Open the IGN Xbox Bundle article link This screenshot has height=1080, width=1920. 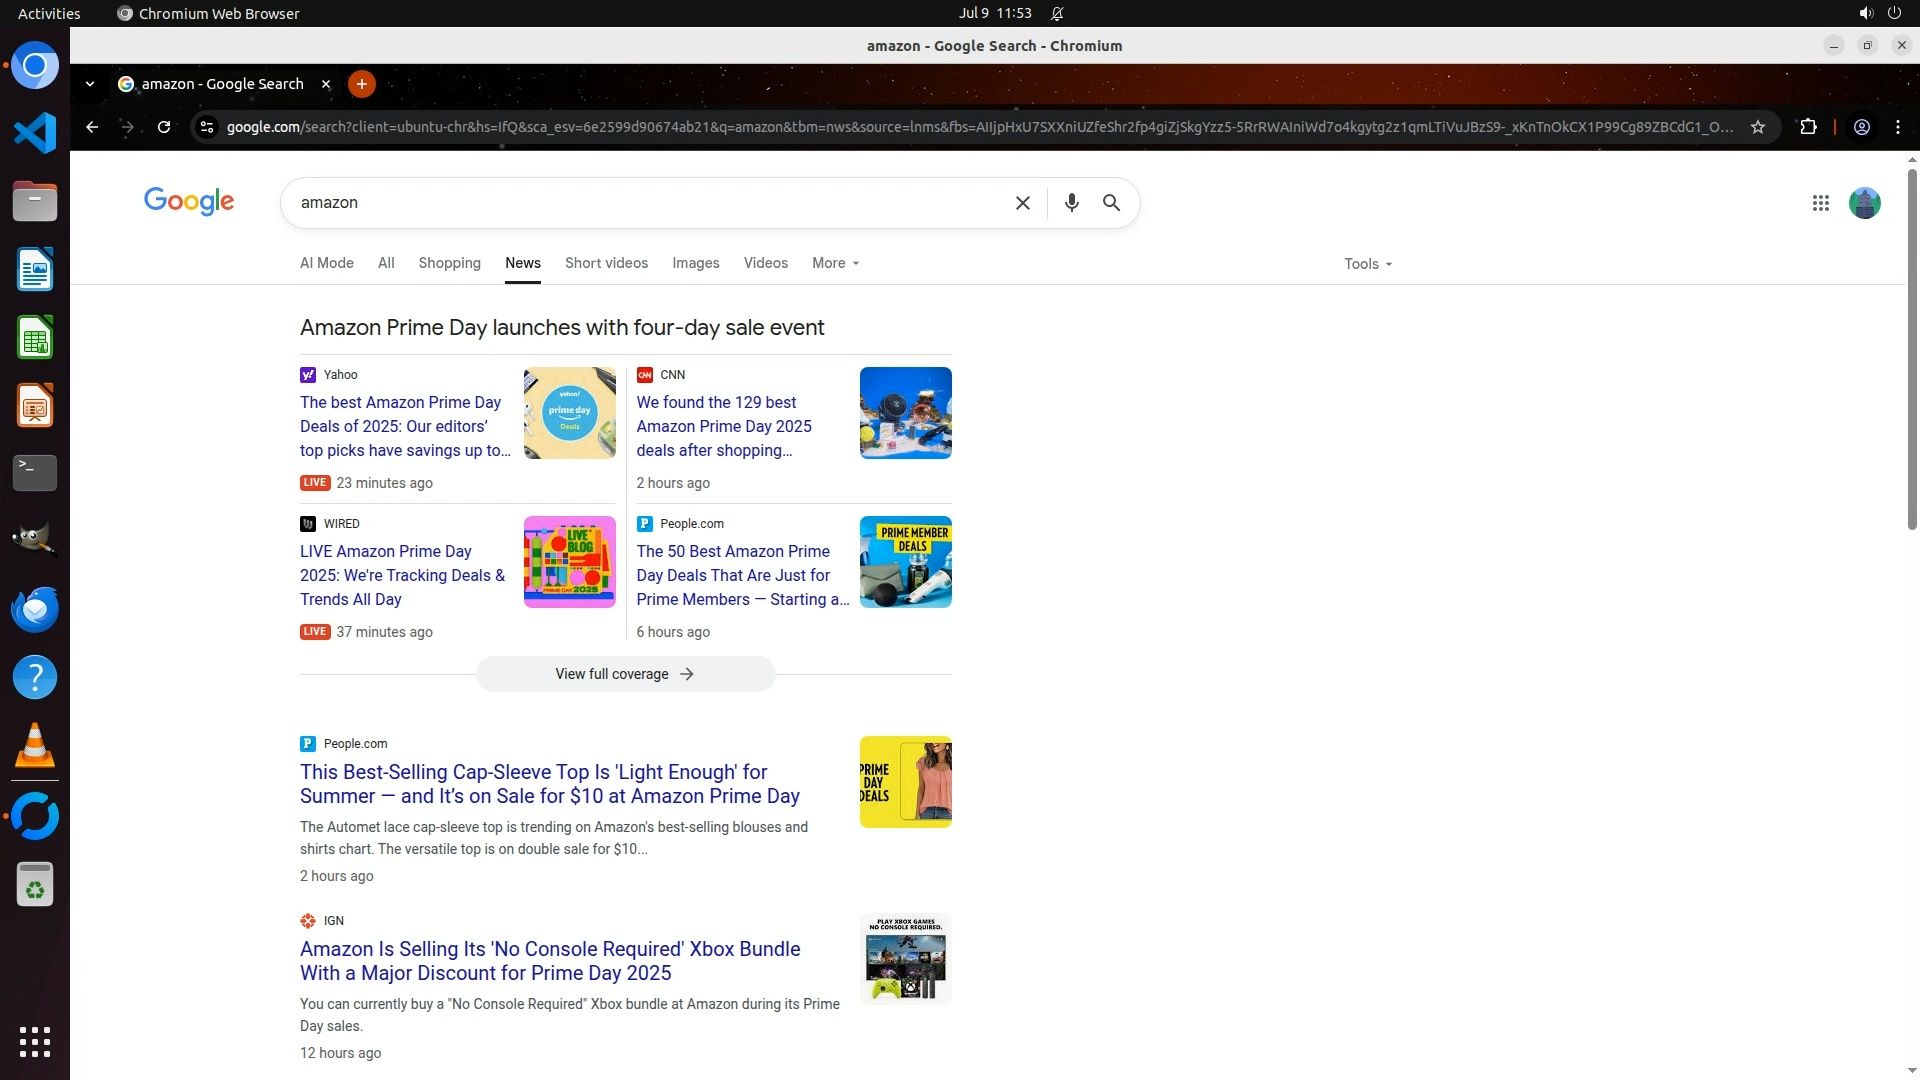549,960
